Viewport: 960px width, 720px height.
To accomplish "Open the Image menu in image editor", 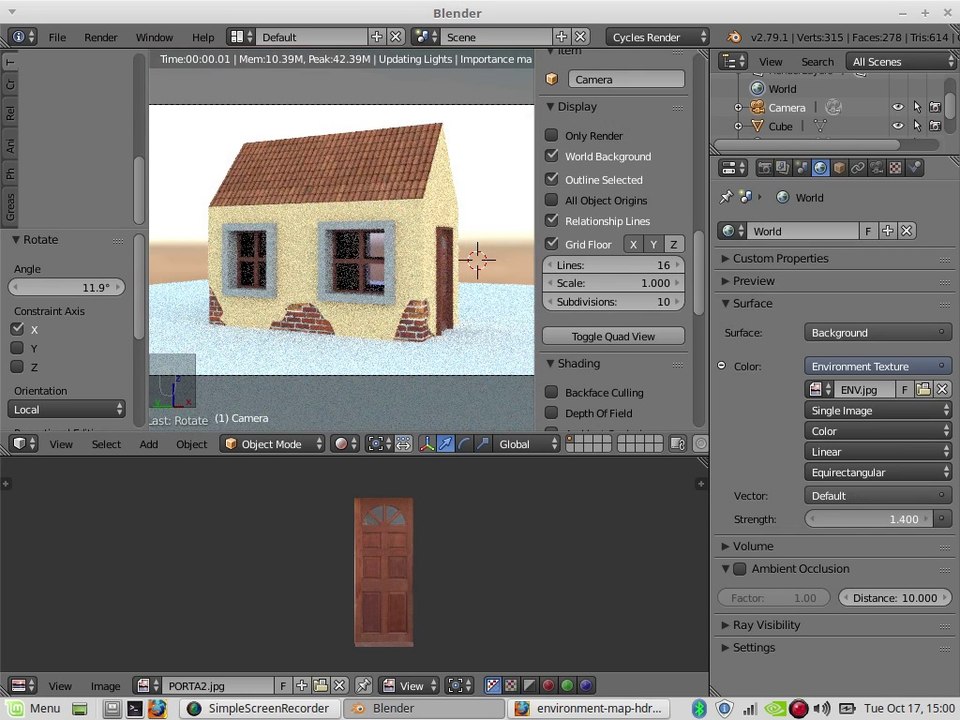I will pos(105,686).
